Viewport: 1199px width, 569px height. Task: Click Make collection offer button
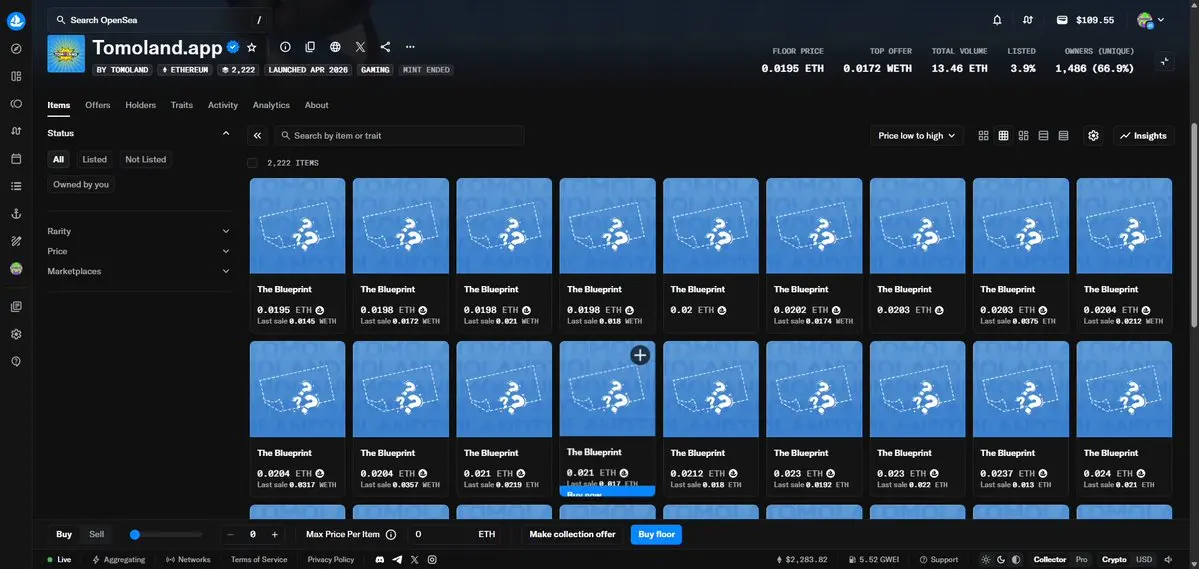pos(573,534)
